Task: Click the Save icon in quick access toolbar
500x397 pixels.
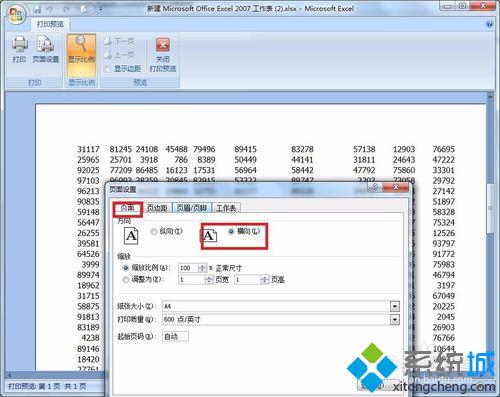Action: point(37,9)
